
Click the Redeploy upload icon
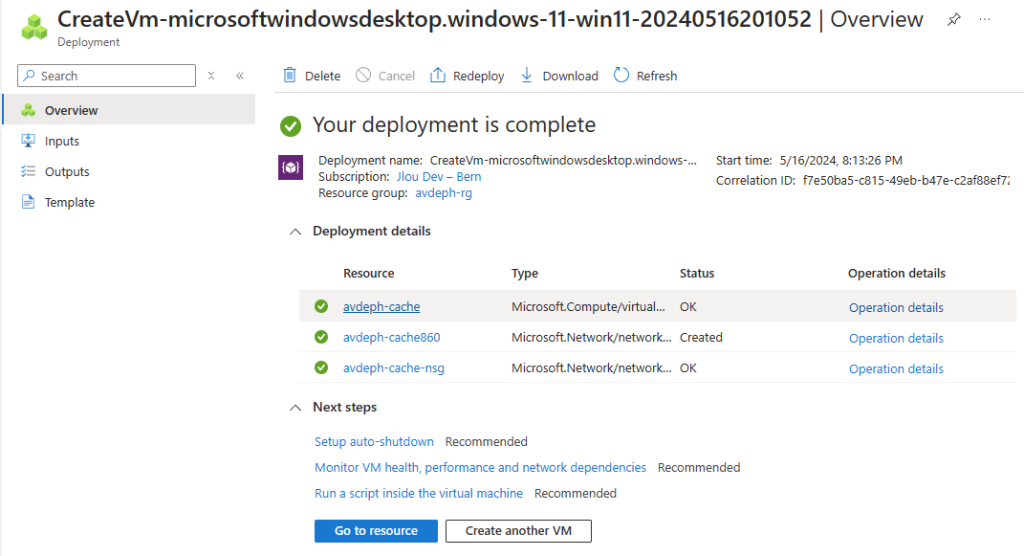pos(438,75)
